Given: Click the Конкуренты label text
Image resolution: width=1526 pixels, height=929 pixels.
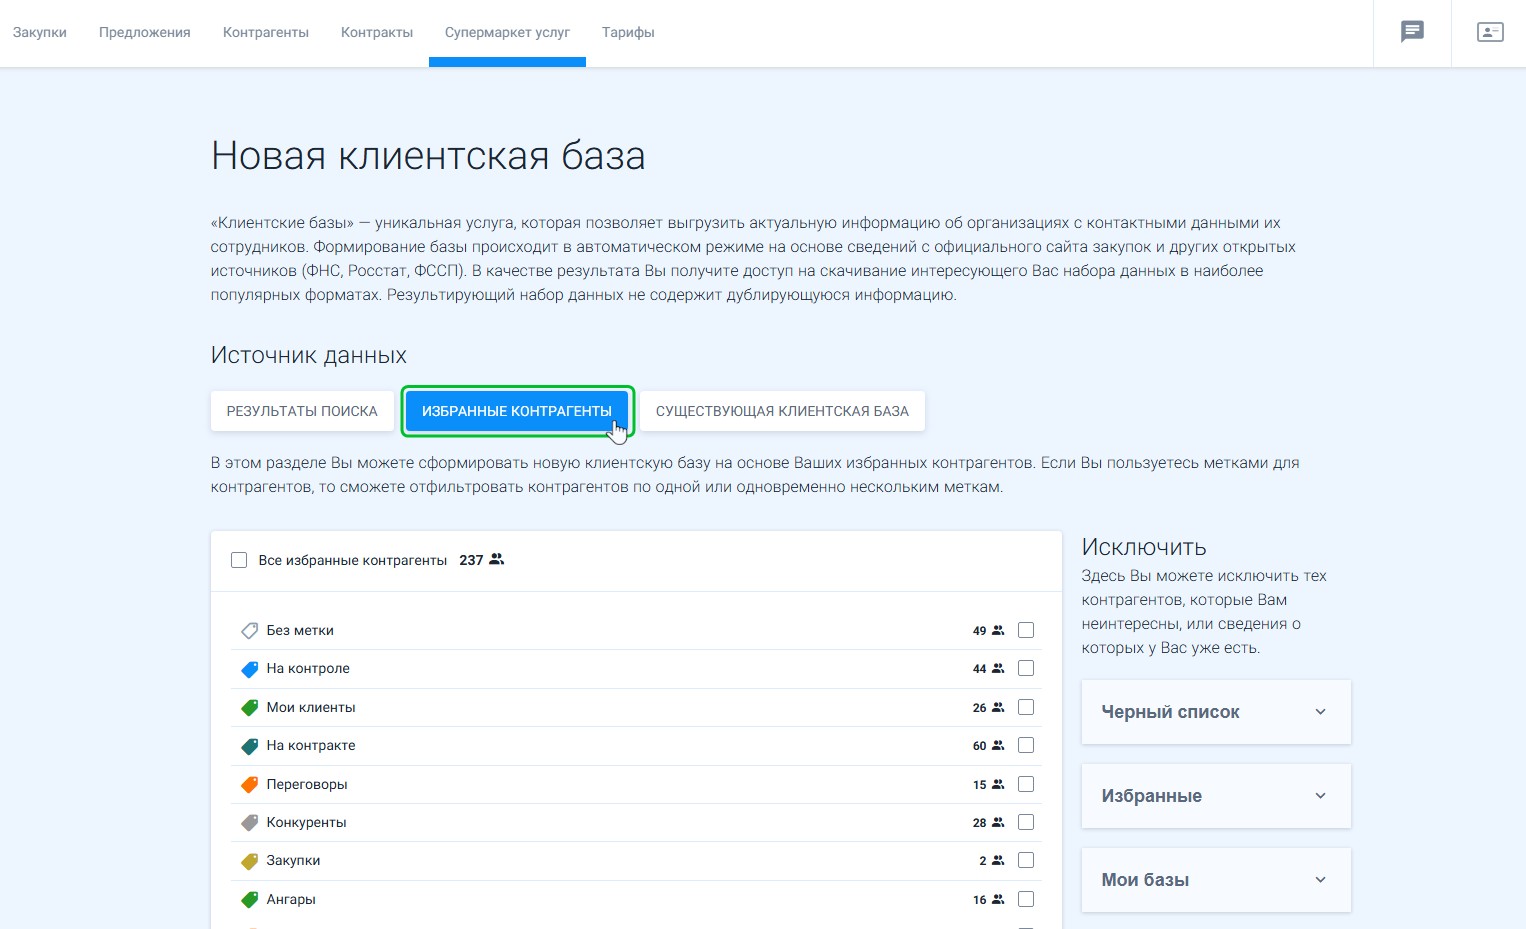Looking at the screenshot, I should click(306, 822).
